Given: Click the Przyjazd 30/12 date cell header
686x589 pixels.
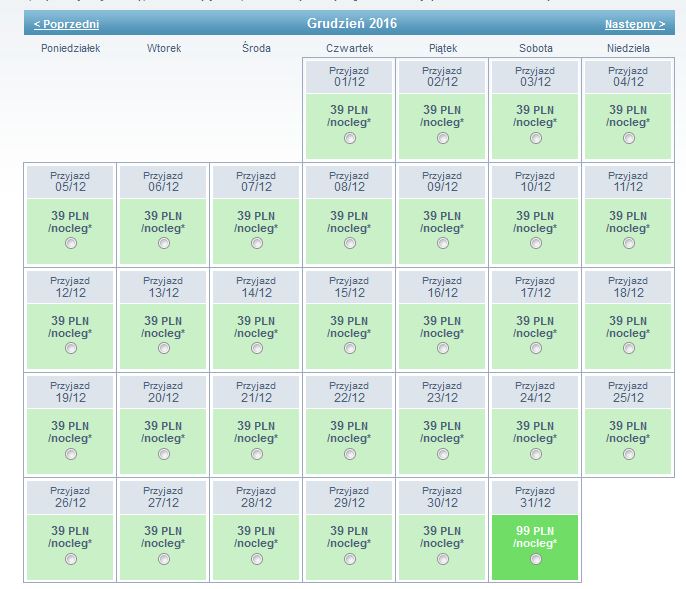Looking at the screenshot, I should pos(442,497).
